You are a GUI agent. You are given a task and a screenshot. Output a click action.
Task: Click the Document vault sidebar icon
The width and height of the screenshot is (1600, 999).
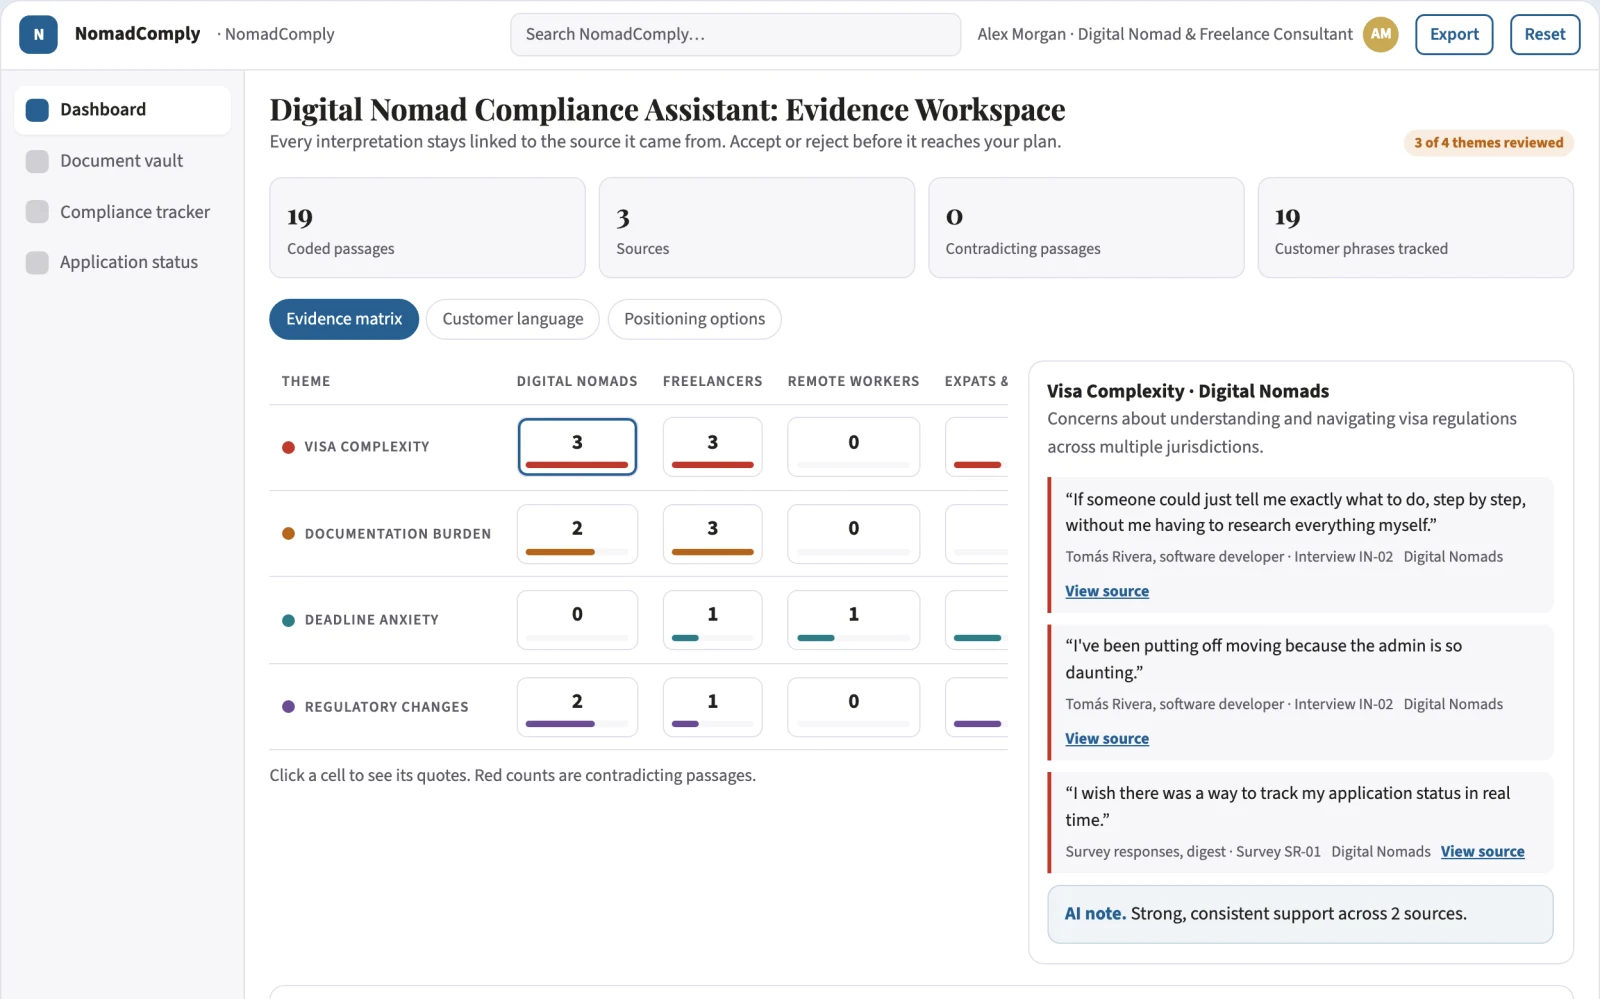tap(37, 161)
